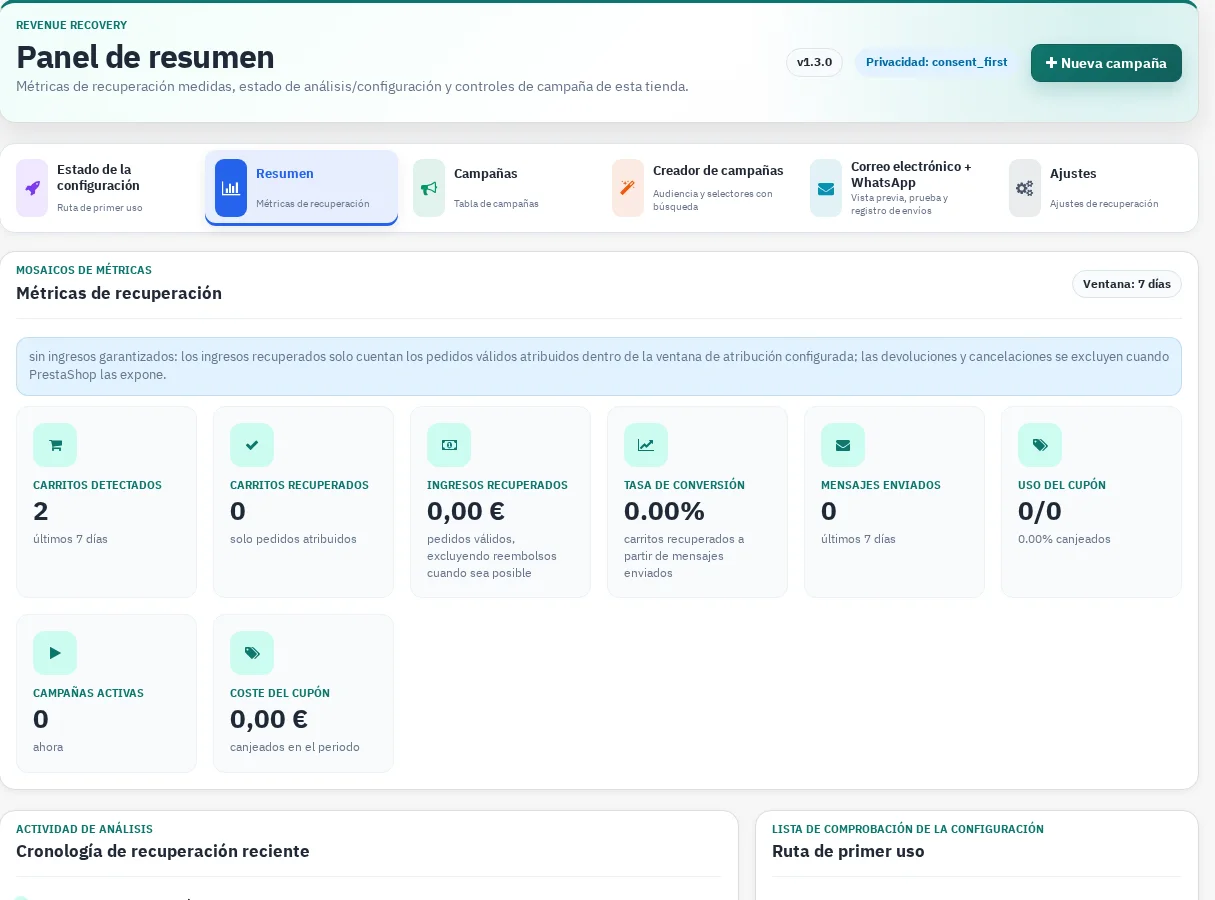Click the tags icon on Uso del cupón tile
Screen dimensions: 1215x900
pos(1040,445)
